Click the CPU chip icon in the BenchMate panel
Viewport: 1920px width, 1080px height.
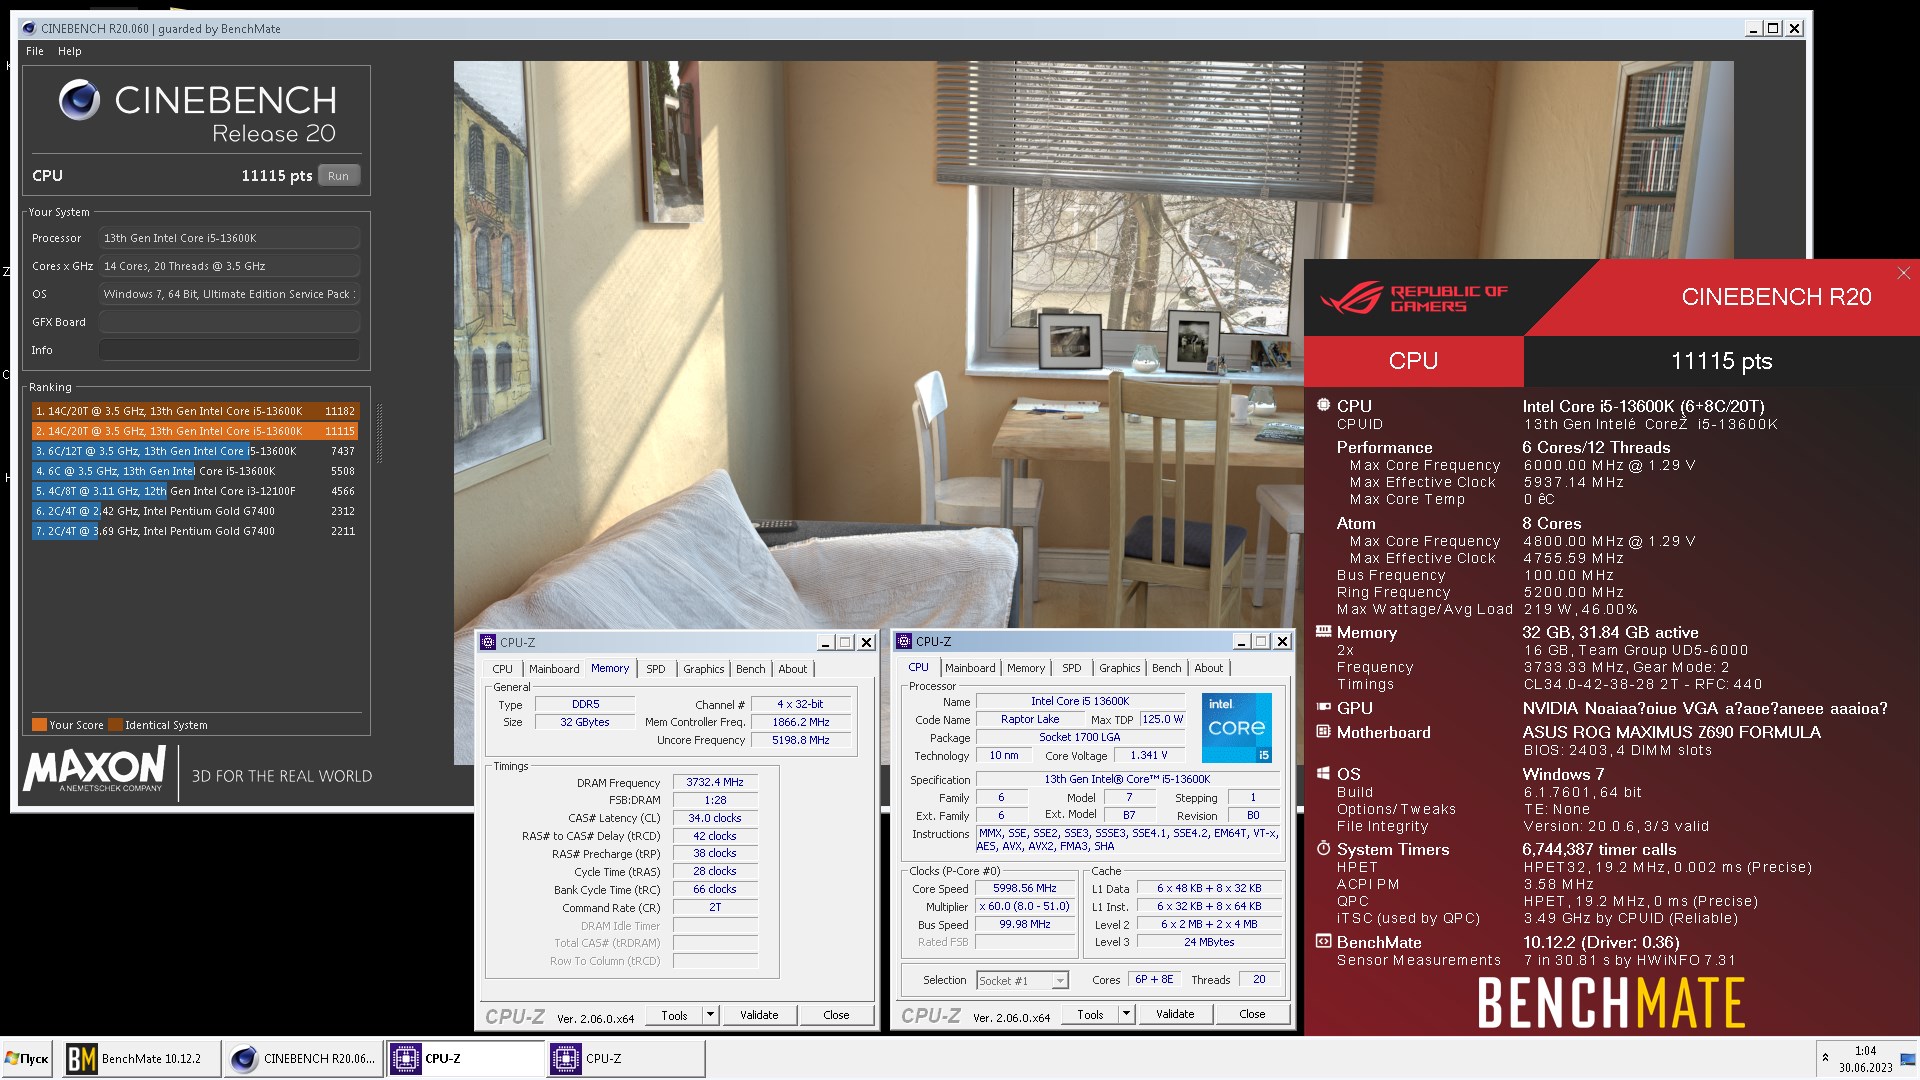pos(1323,405)
